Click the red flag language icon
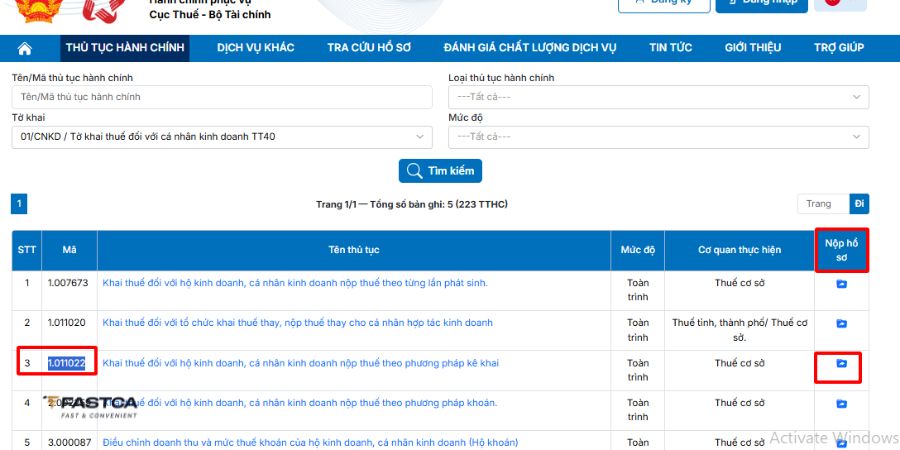This screenshot has height=450, width=900. [840, 4]
